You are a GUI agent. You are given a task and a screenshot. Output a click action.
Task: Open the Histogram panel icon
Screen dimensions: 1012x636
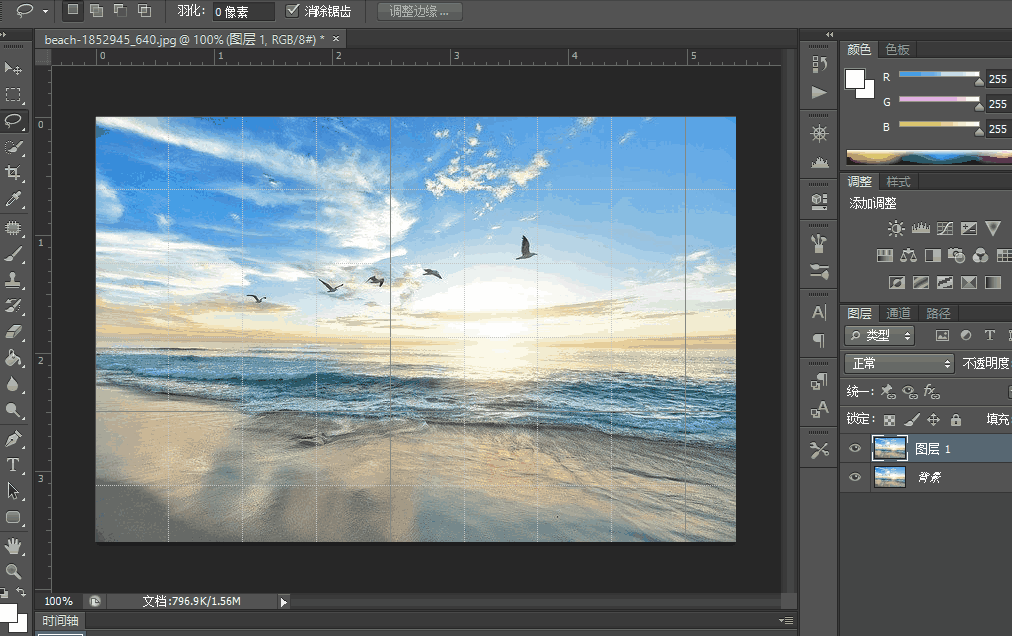819,162
